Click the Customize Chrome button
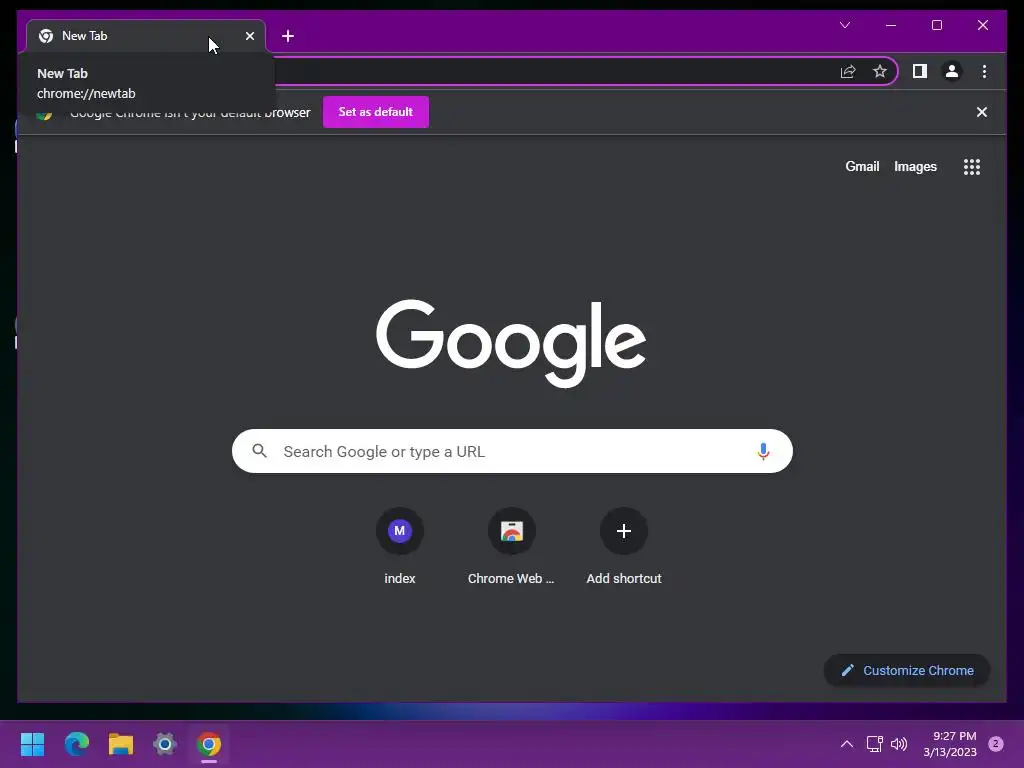 coord(907,670)
